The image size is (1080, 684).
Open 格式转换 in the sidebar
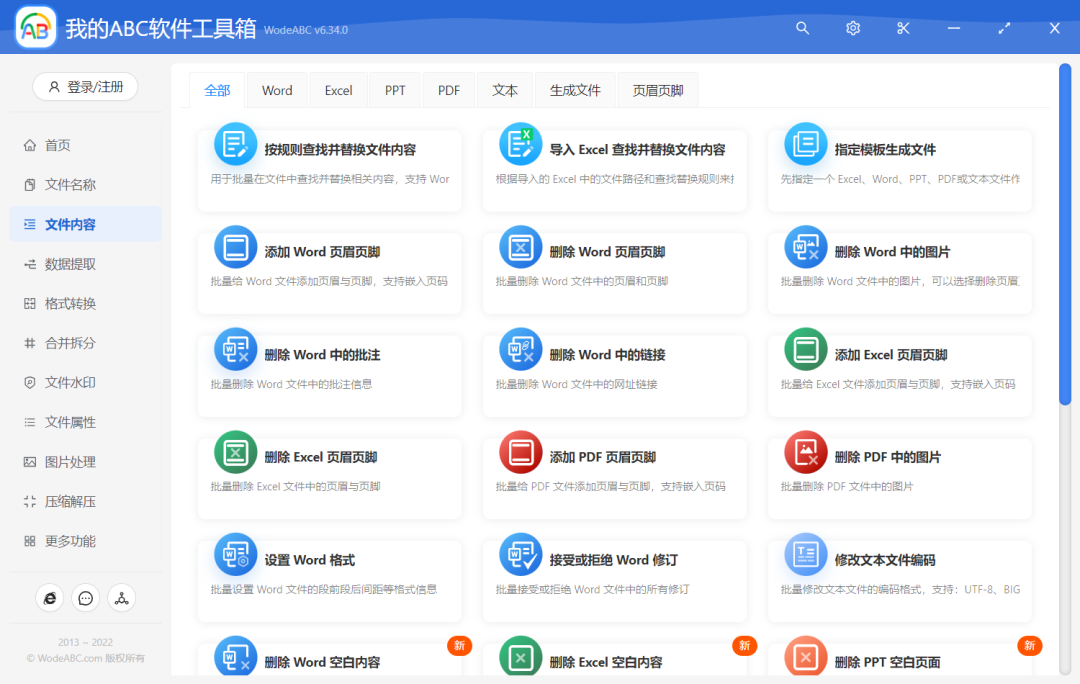coord(85,304)
